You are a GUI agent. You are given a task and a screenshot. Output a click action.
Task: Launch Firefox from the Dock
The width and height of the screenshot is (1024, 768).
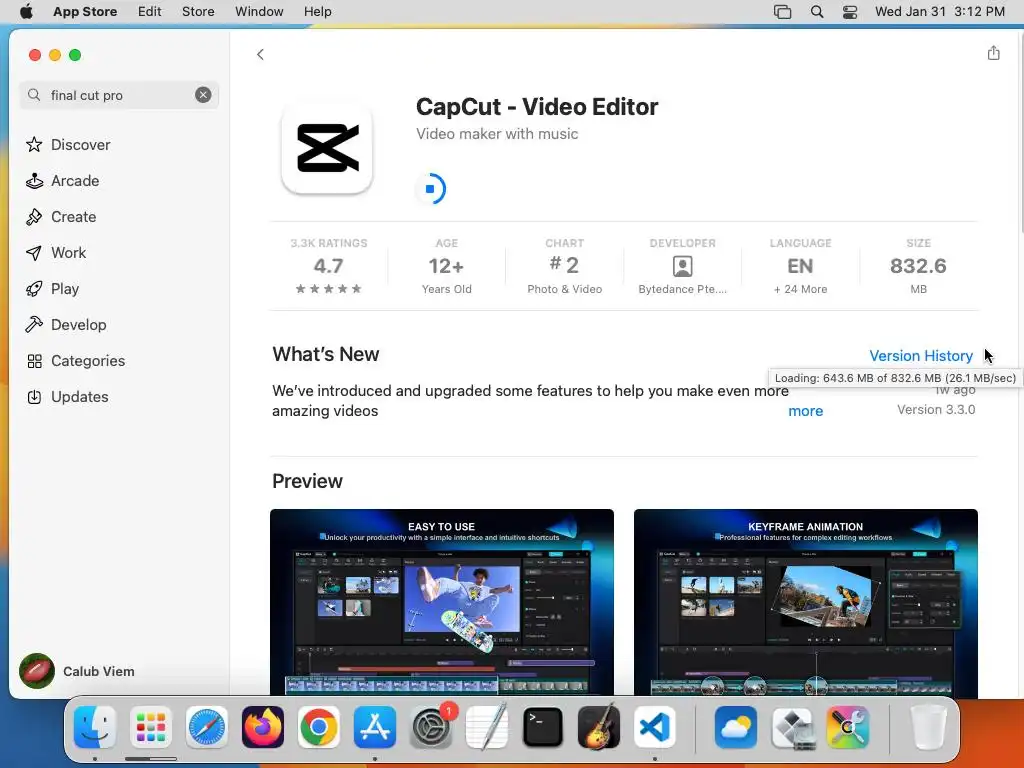coord(263,727)
